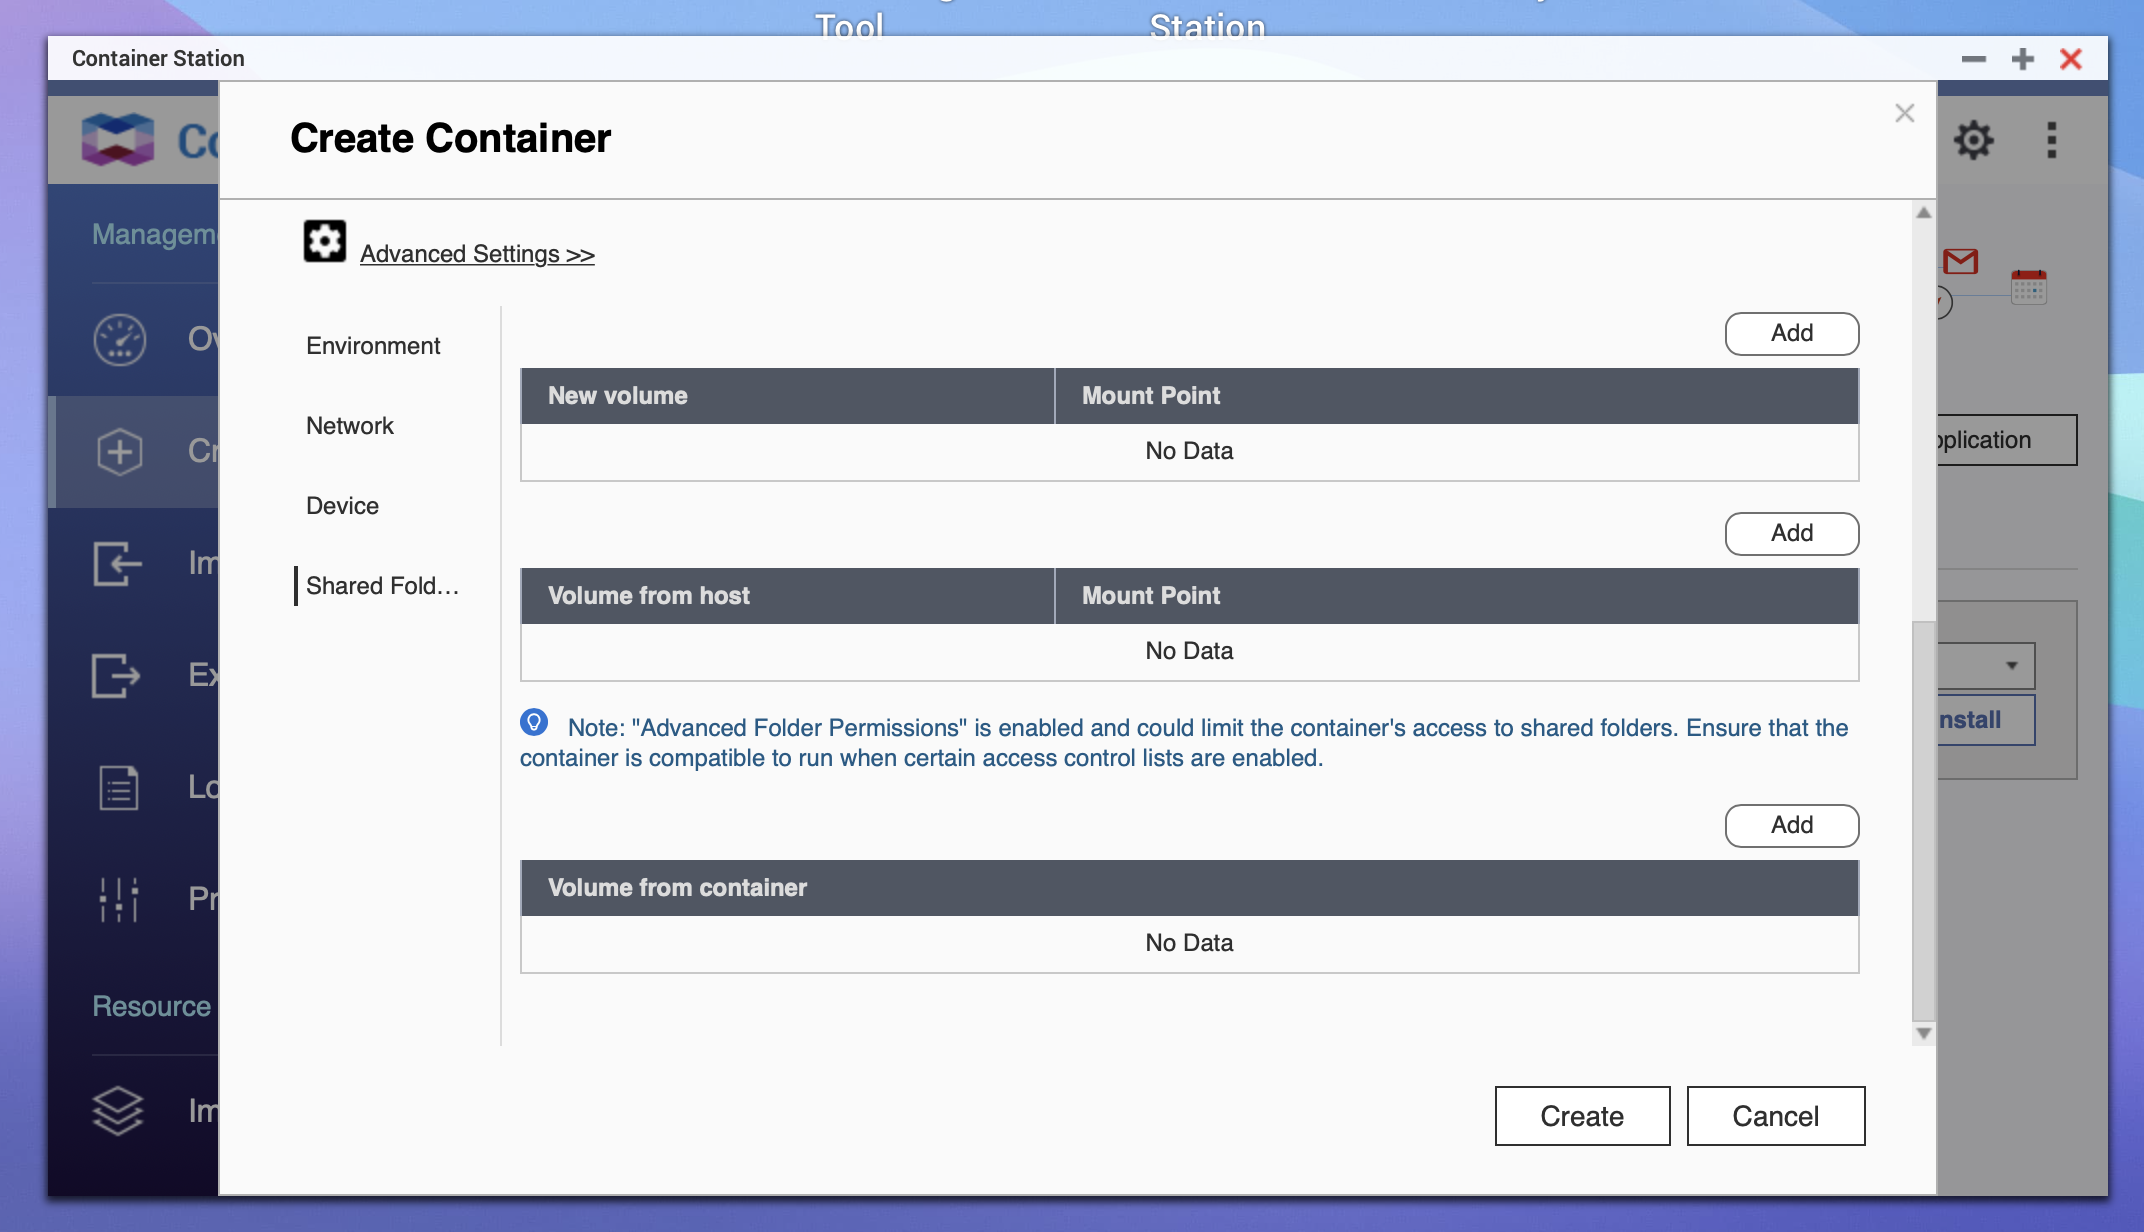Screen dimensions: 2144x1232
Task: Add a New volume entry
Action: [1792, 333]
